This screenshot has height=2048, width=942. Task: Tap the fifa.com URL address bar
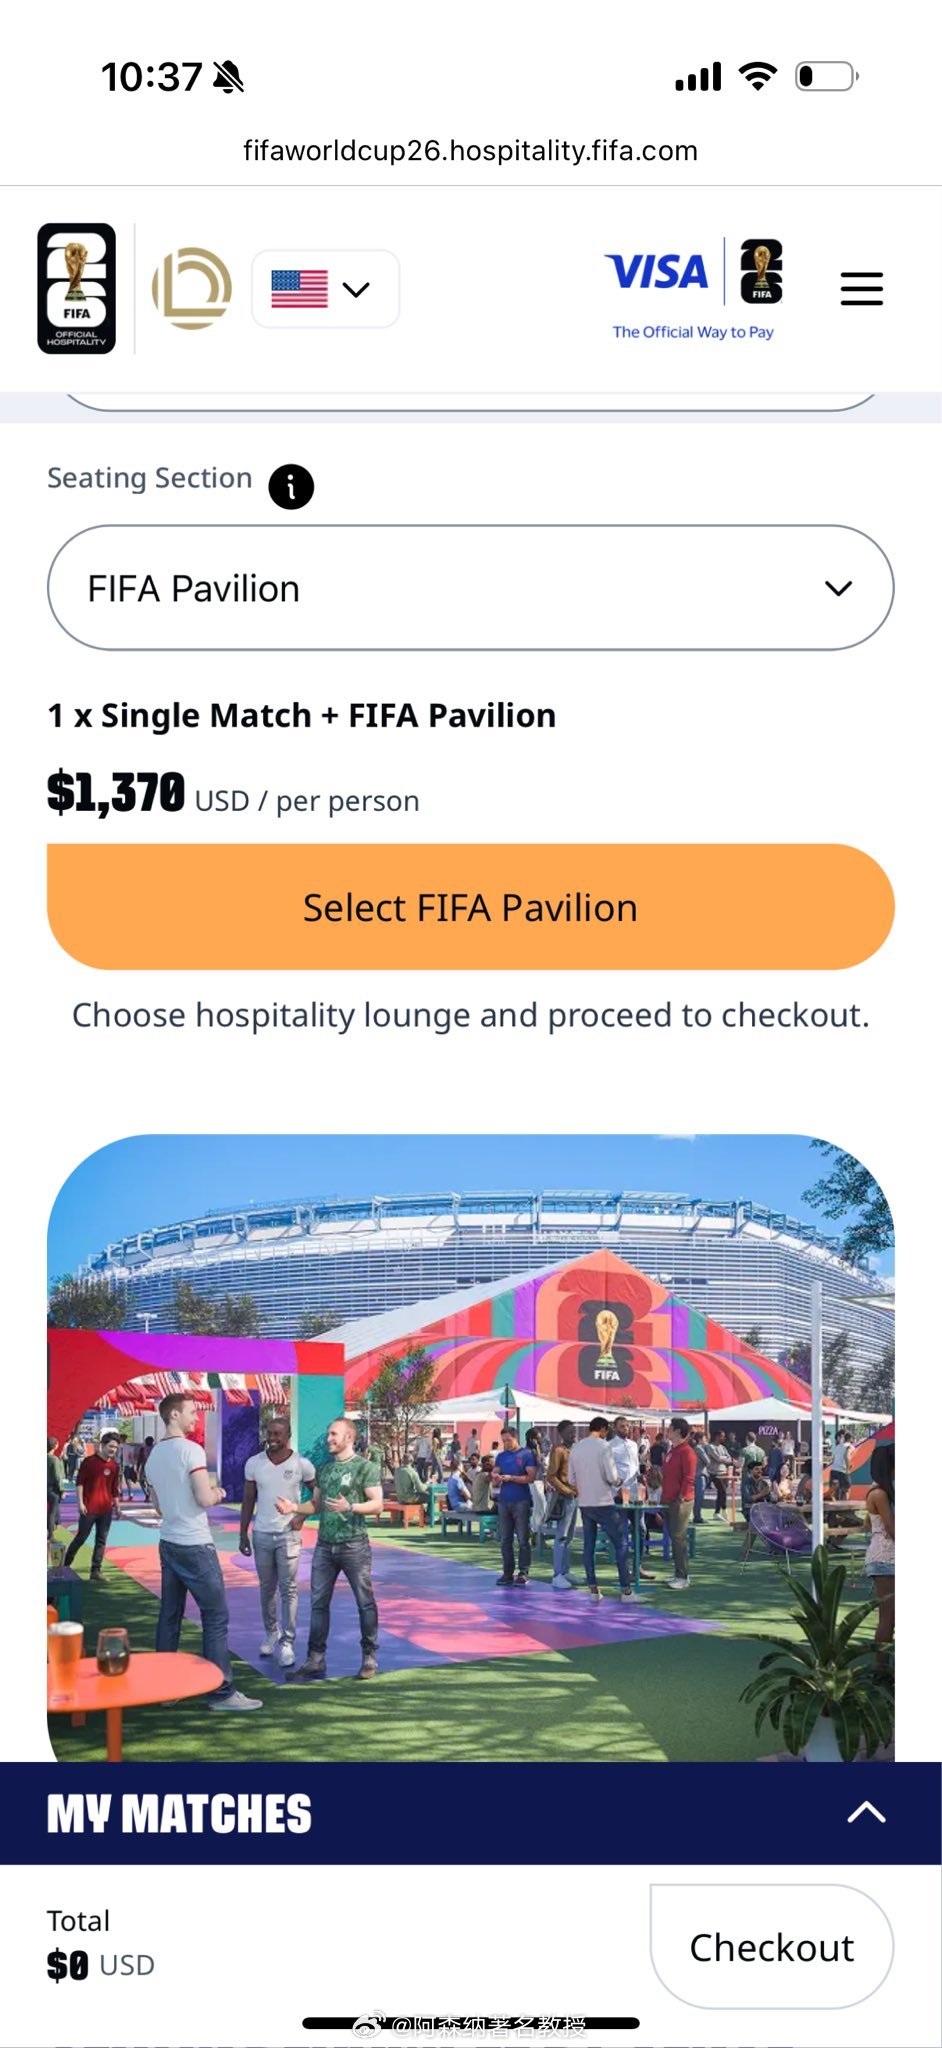click(470, 151)
